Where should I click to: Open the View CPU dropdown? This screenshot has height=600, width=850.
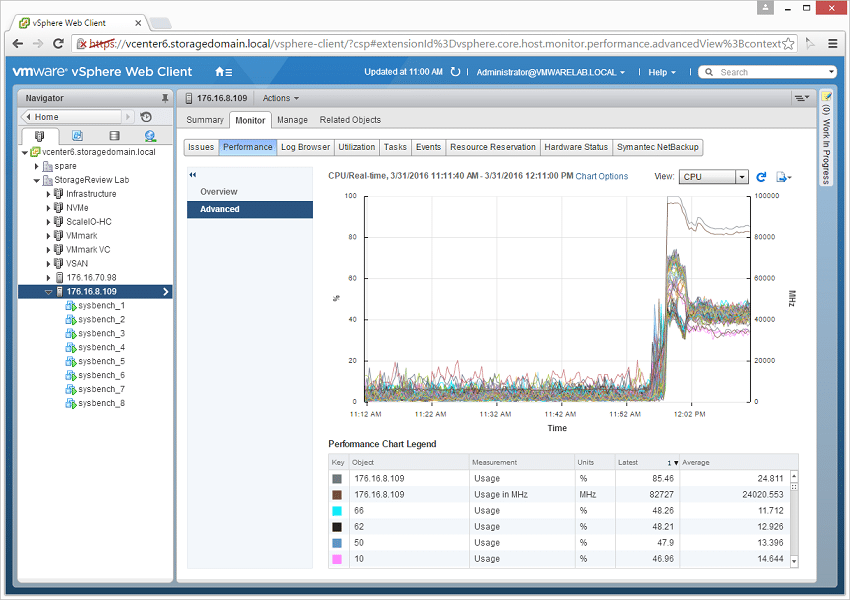[x=713, y=177]
